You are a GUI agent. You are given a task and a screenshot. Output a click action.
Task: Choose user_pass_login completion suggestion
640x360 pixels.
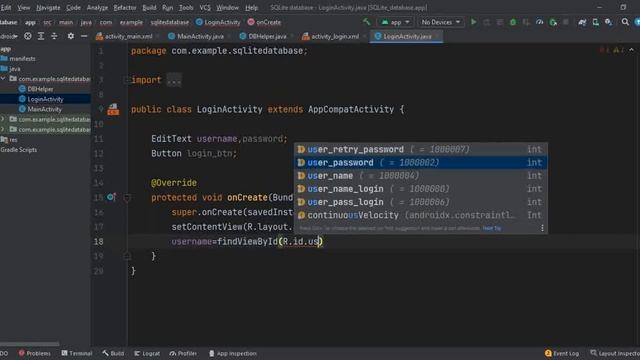tap(421, 202)
